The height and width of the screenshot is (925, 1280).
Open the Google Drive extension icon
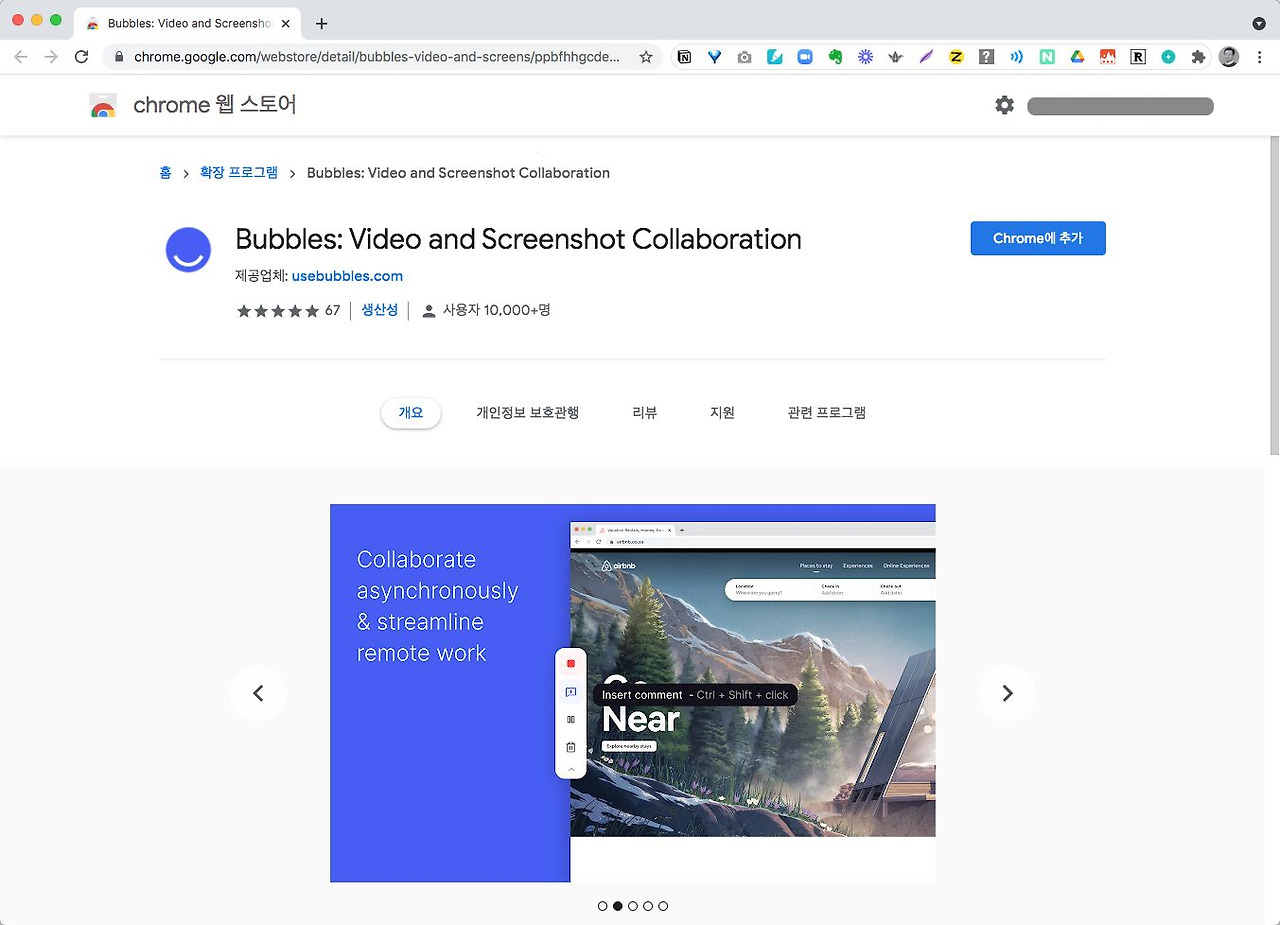coord(1077,57)
